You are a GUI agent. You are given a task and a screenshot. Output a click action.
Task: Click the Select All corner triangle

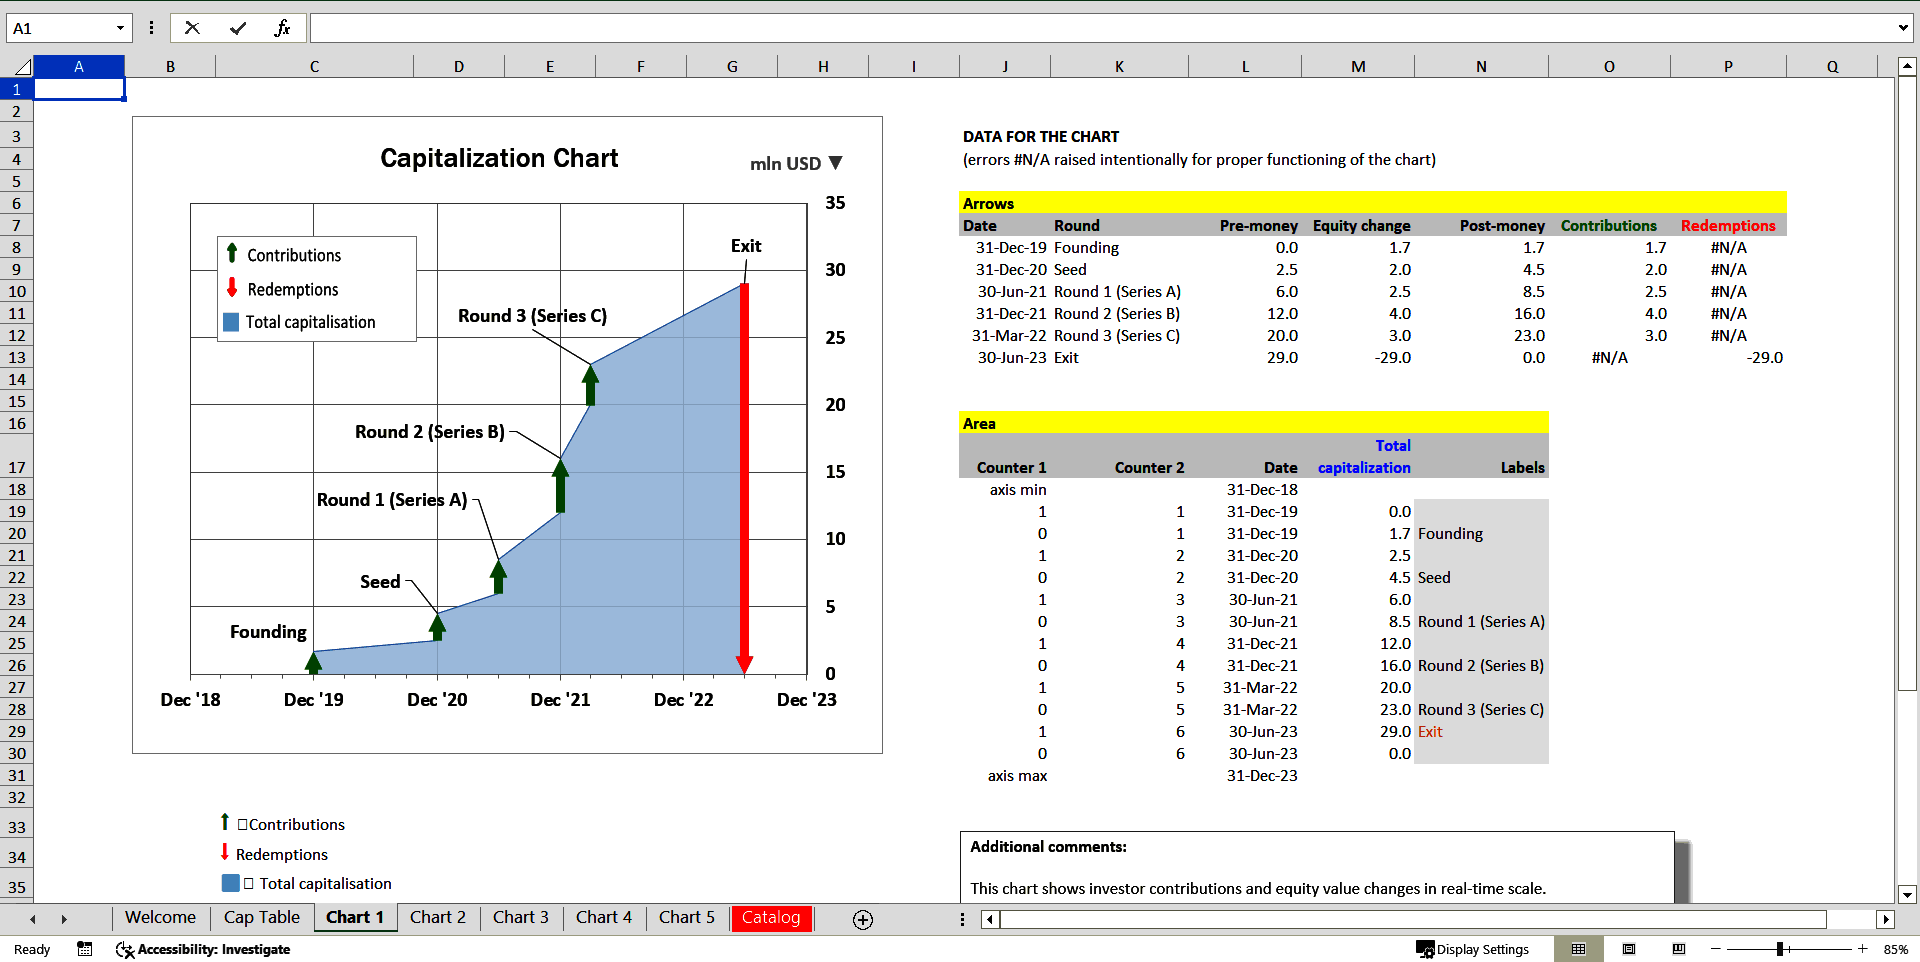[22, 67]
